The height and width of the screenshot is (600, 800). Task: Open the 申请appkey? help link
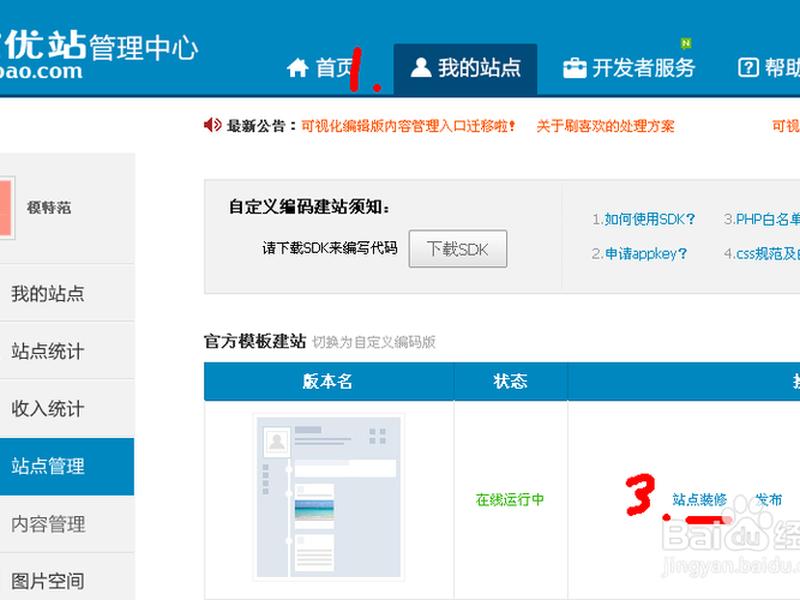pyautogui.click(x=645, y=254)
